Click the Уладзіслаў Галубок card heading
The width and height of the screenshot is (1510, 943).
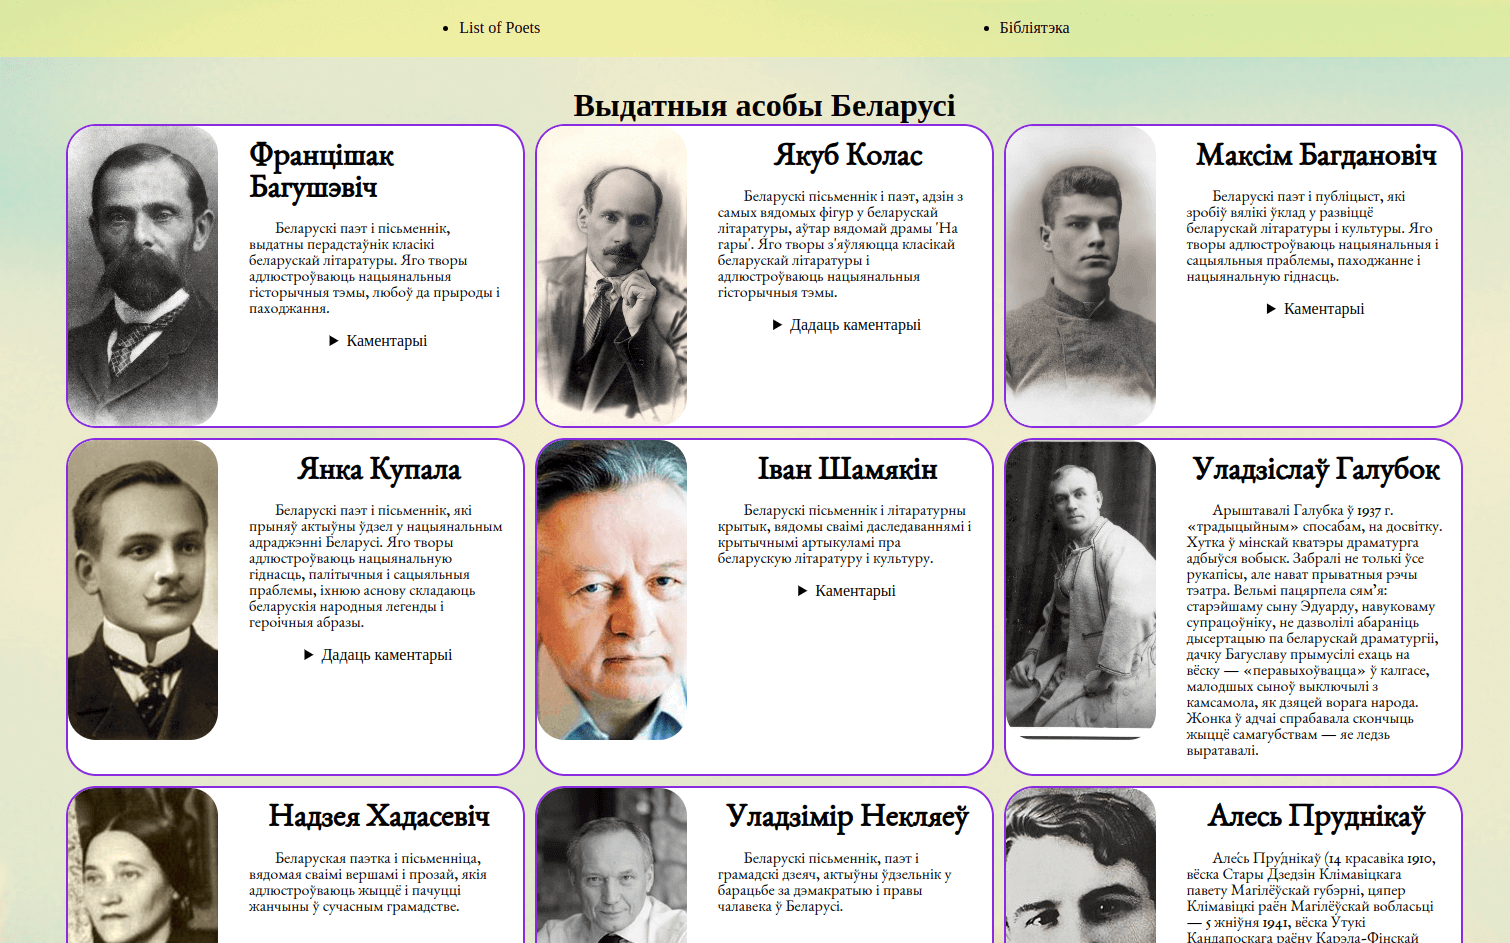click(x=1315, y=470)
